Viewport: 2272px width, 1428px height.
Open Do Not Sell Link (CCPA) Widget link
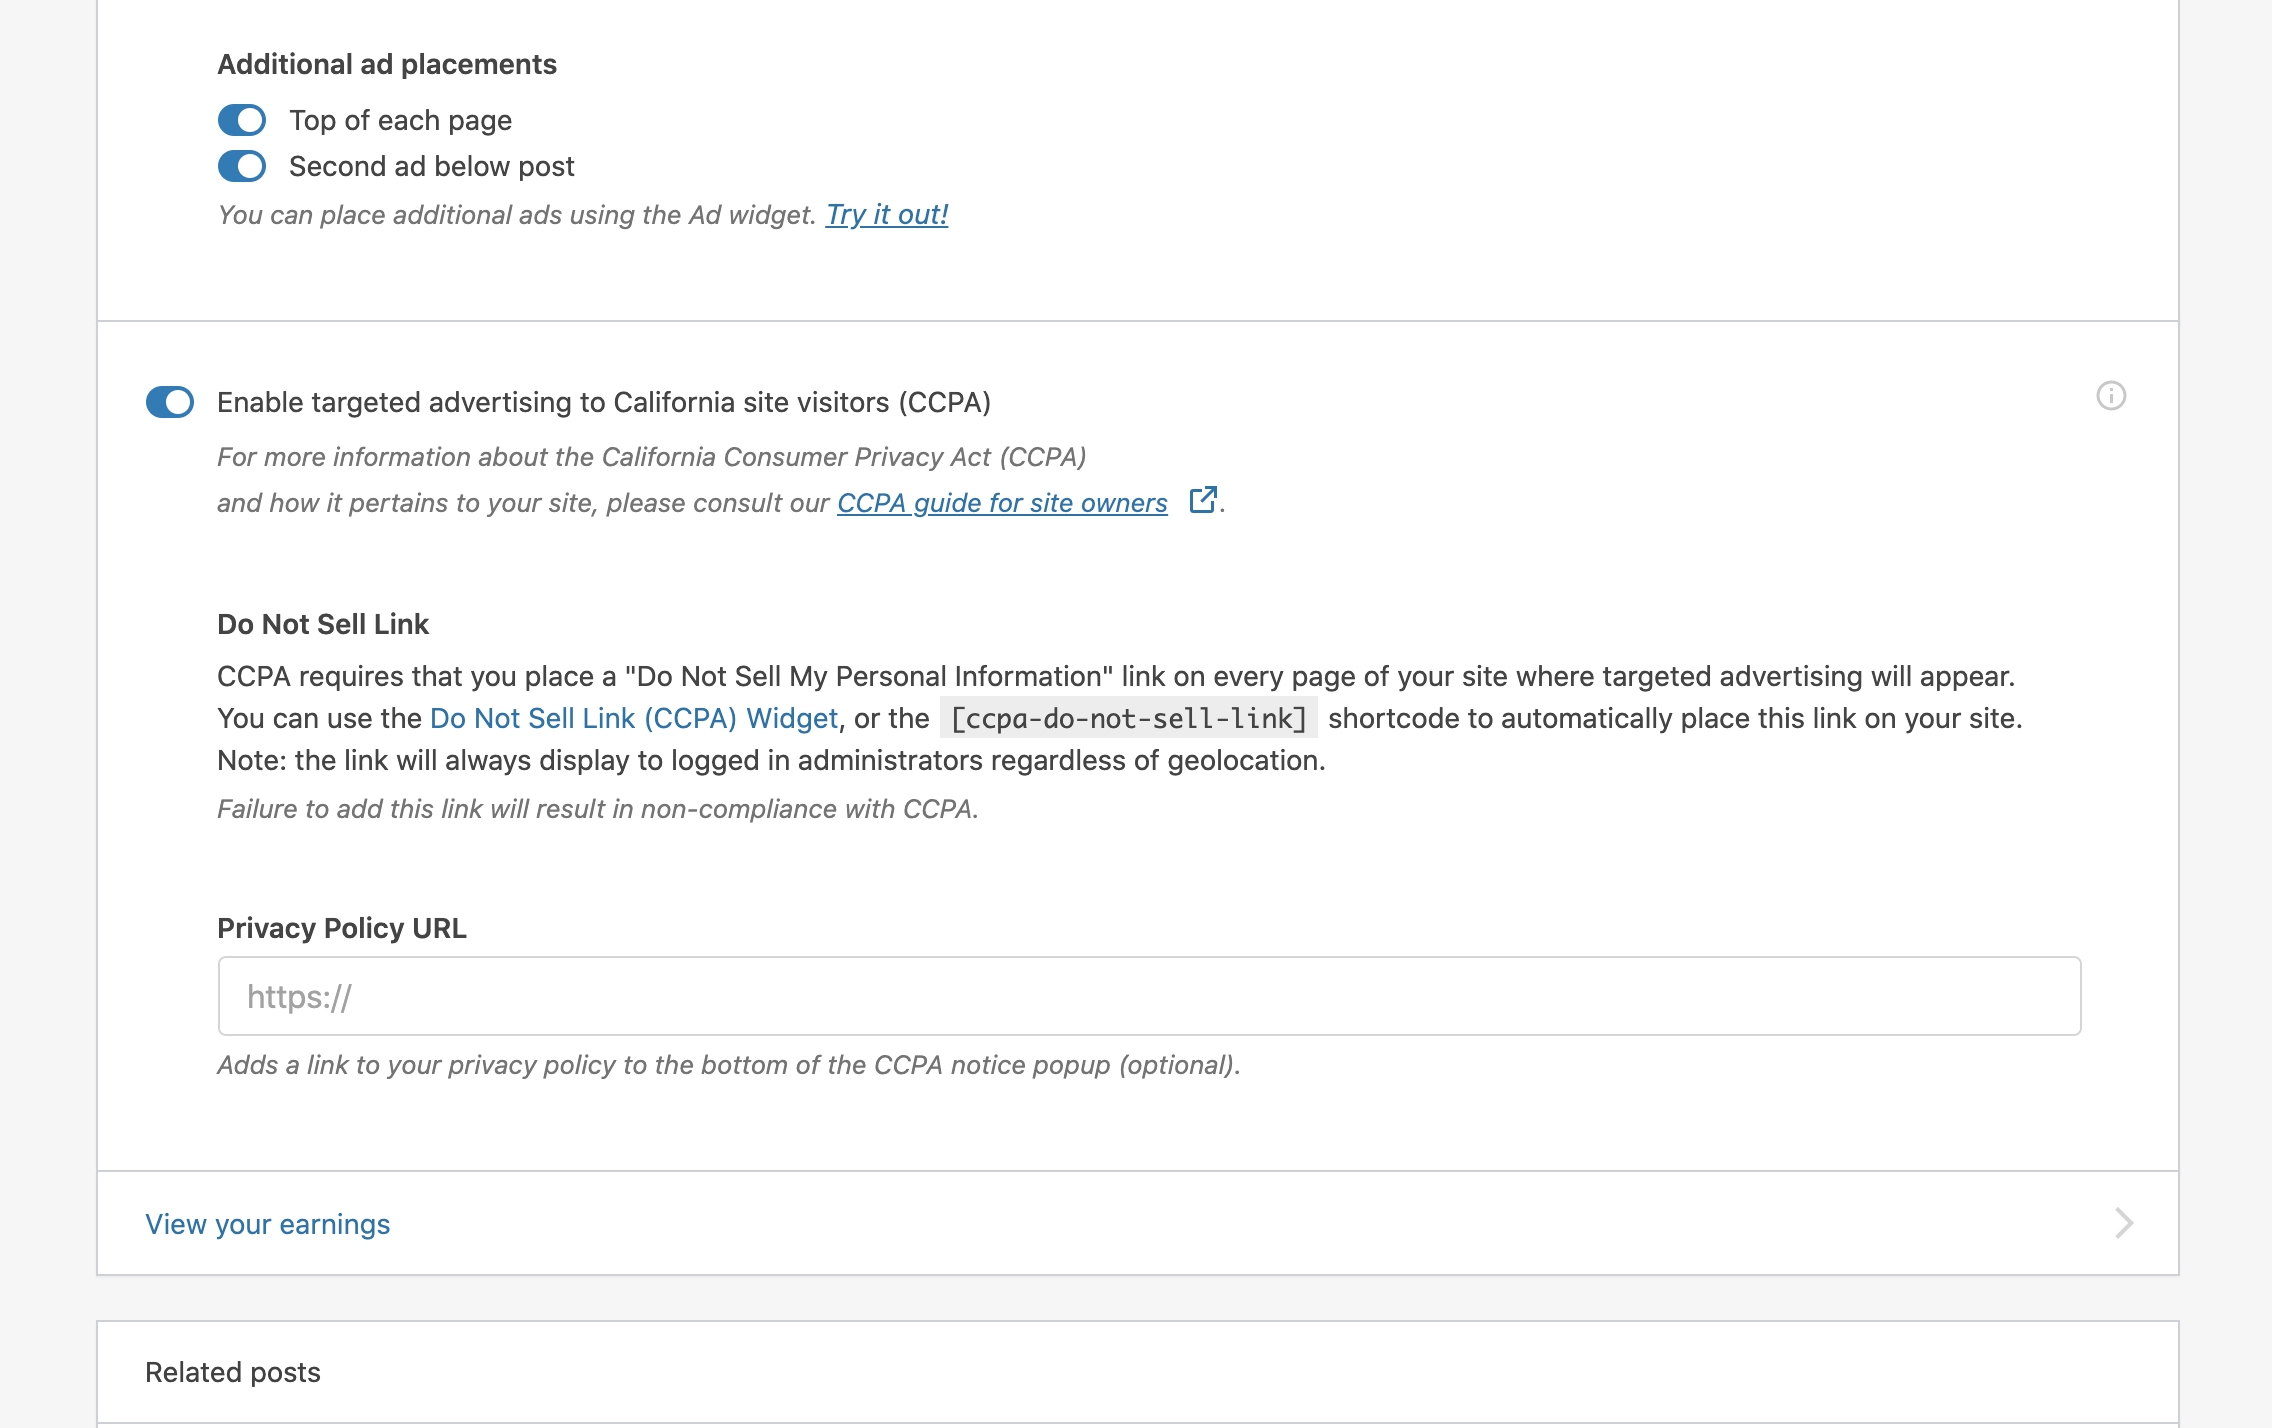pos(633,718)
